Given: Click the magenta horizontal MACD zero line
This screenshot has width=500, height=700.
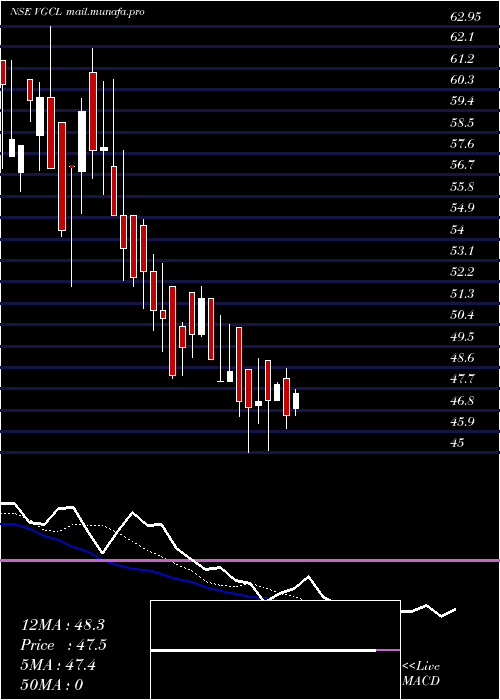Looking at the screenshot, I should 250,560.
